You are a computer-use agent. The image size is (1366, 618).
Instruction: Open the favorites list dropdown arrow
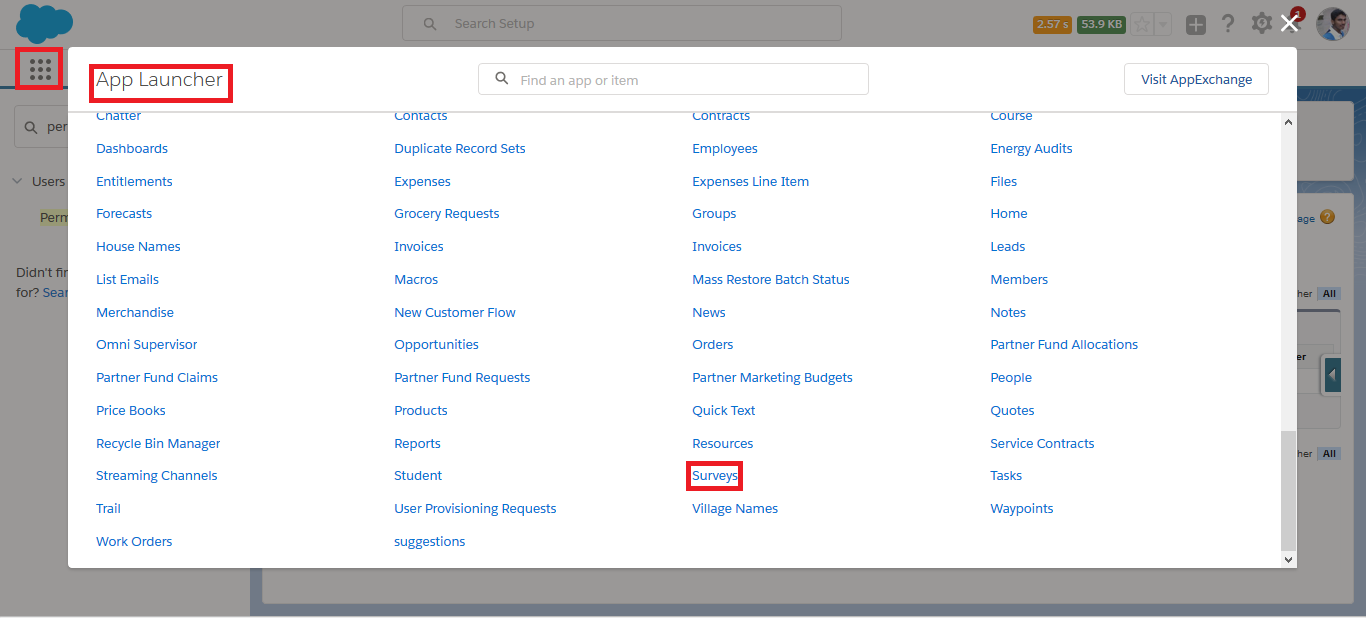pyautogui.click(x=1162, y=24)
